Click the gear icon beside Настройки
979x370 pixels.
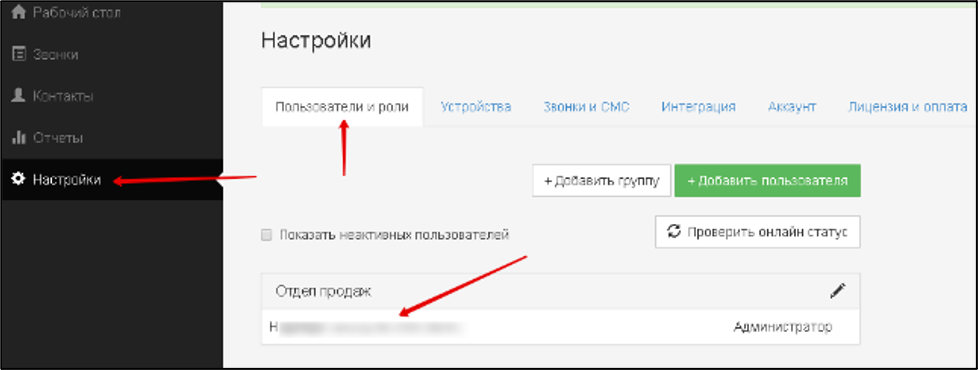click(x=19, y=179)
